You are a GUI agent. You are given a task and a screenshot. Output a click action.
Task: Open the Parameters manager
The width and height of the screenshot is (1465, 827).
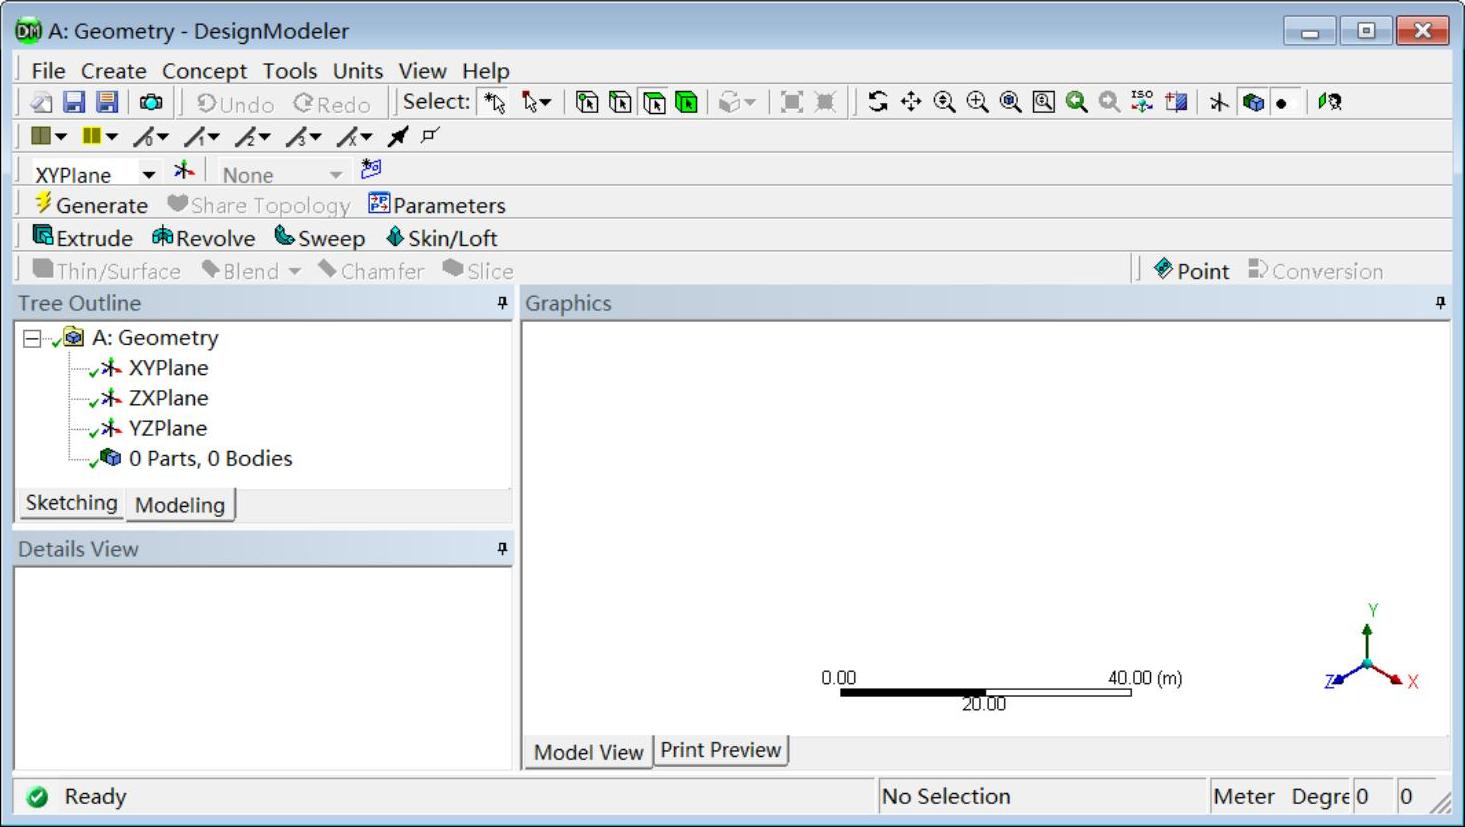(437, 205)
